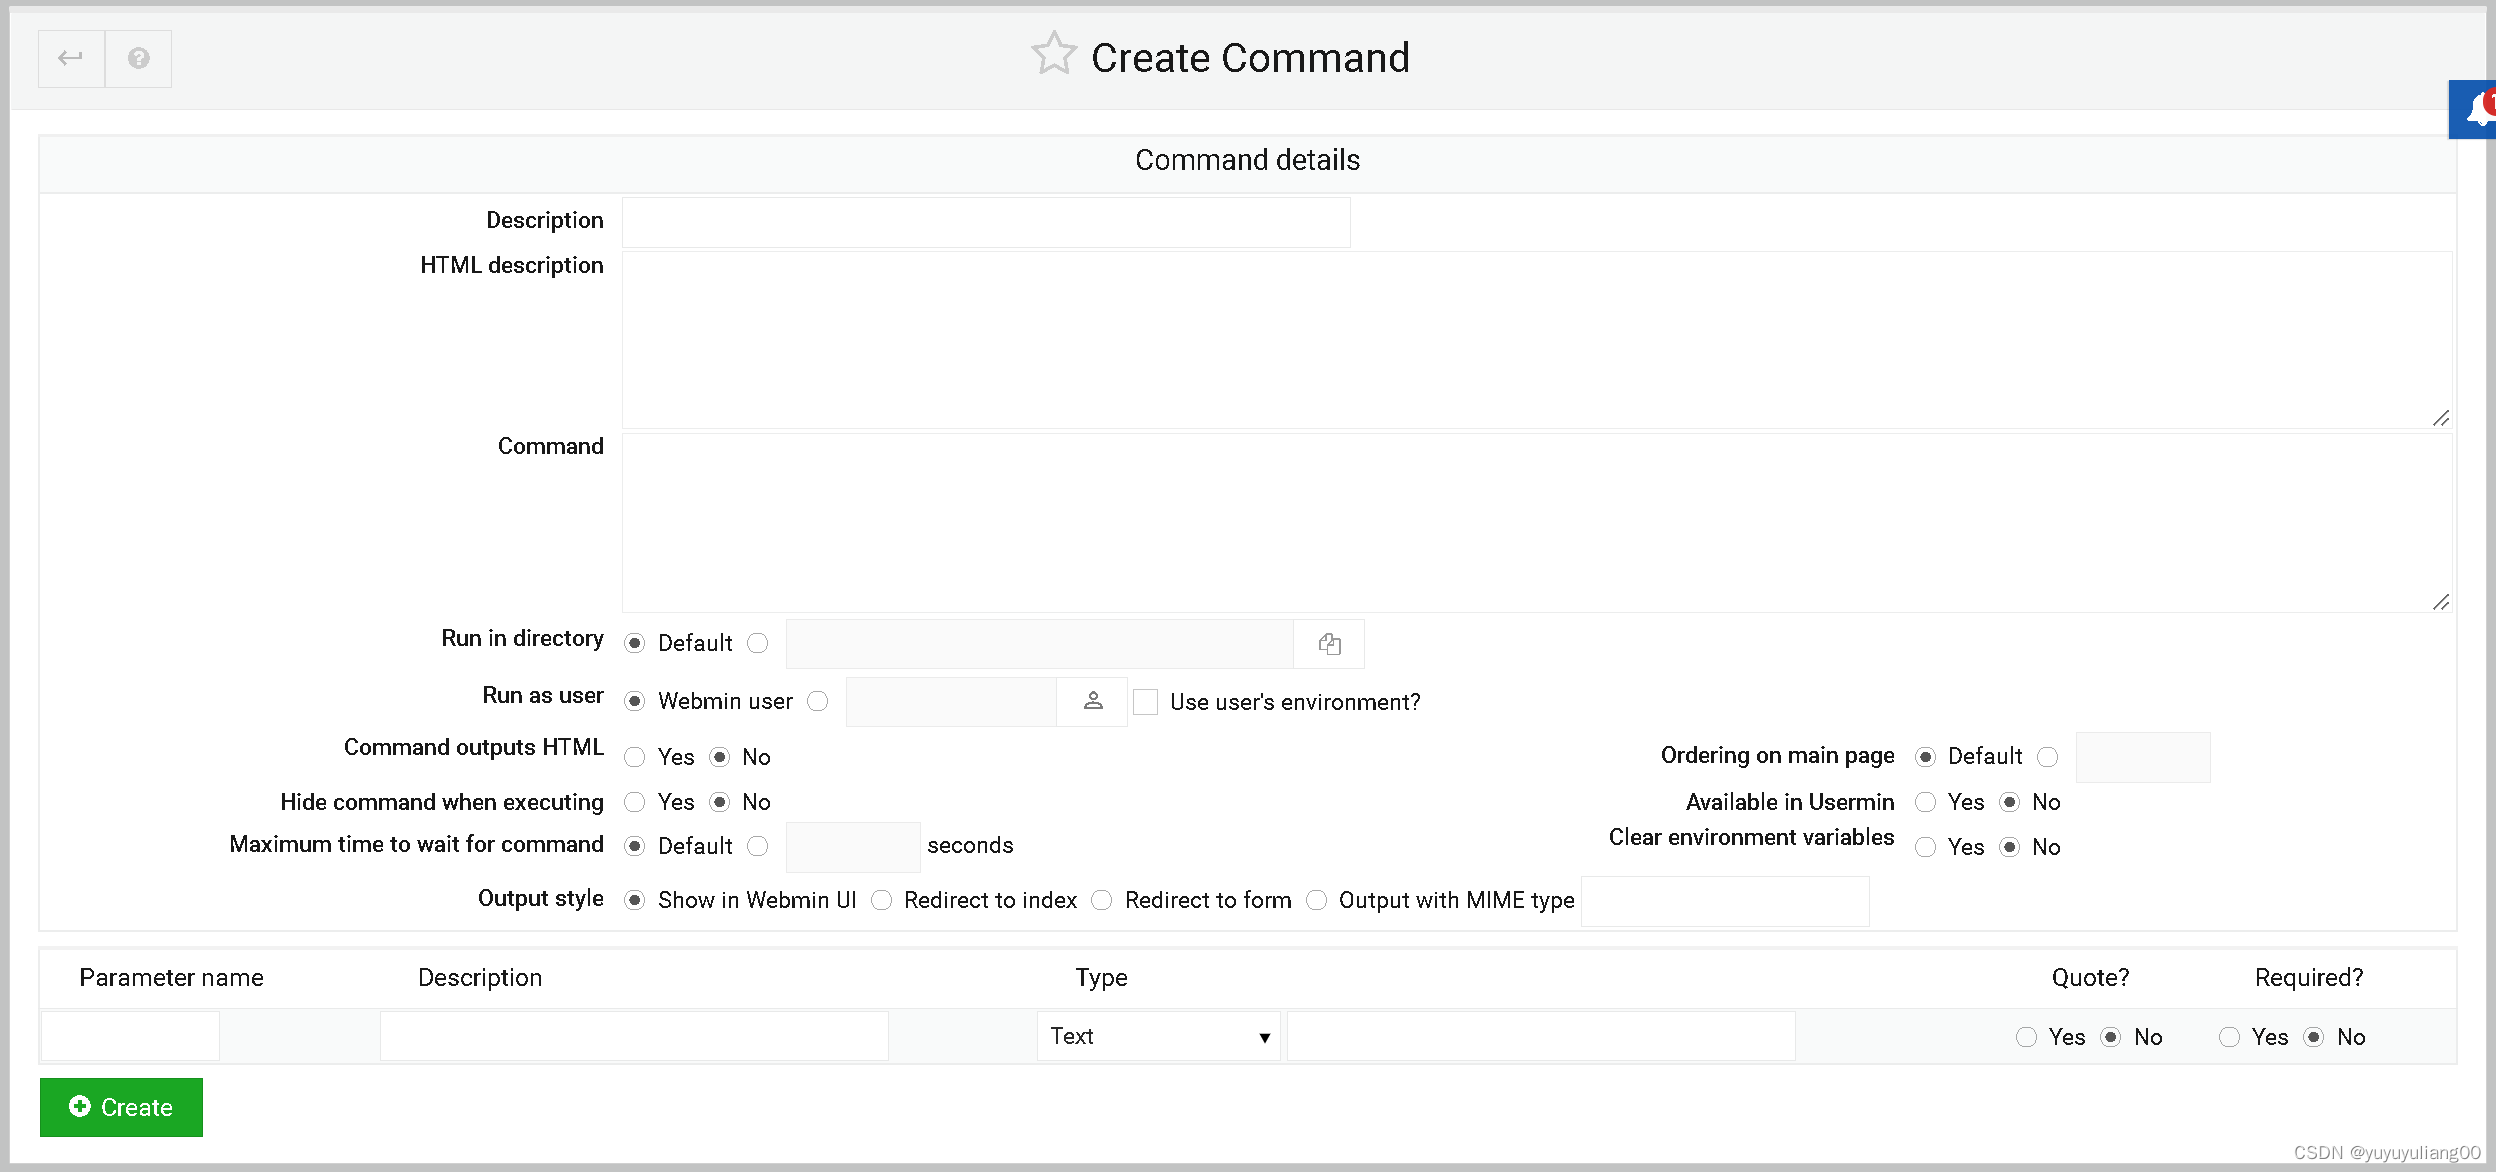This screenshot has height=1172, width=2496.
Task: Select Yes for Clear environment variables
Action: tap(1926, 847)
